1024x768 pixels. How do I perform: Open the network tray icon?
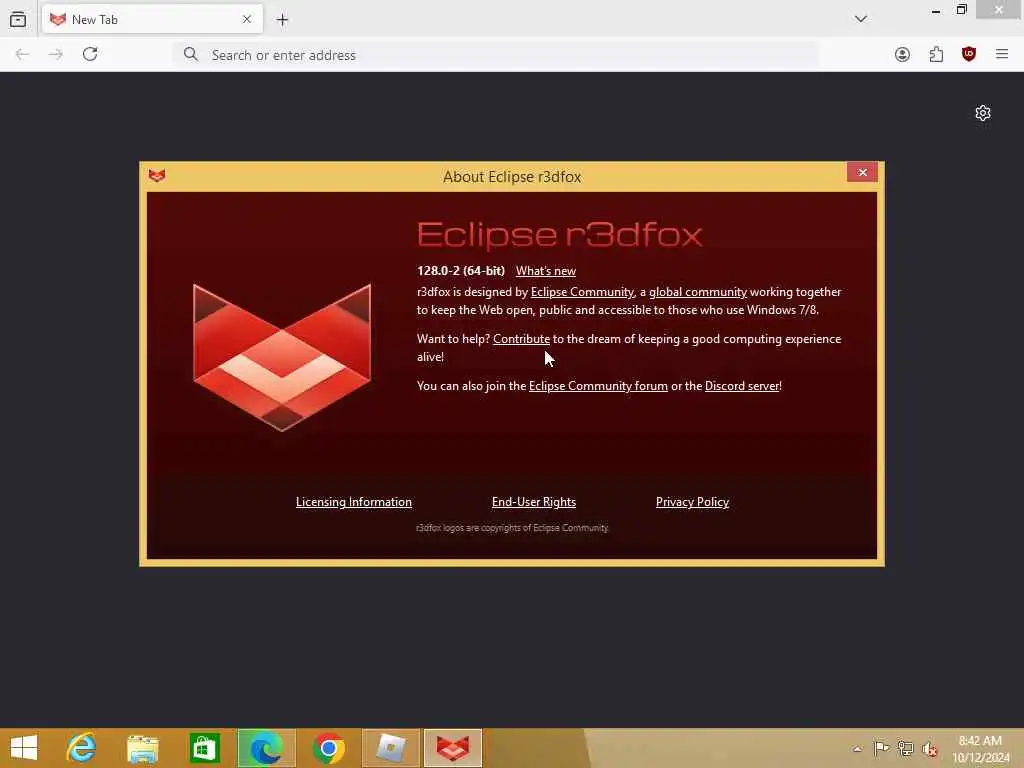(905, 749)
